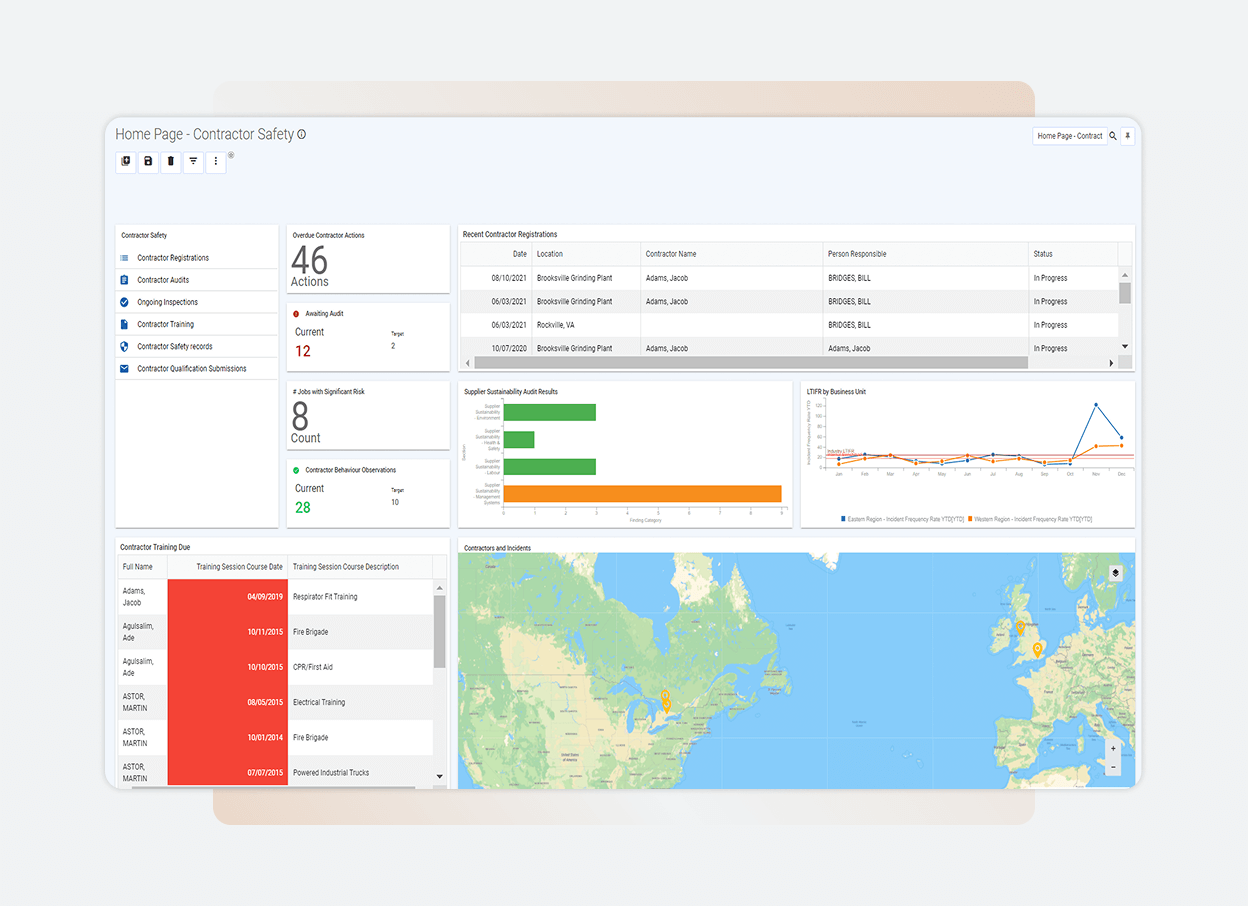Open the dashboard filter options
The image size is (1248, 906).
tap(192, 162)
